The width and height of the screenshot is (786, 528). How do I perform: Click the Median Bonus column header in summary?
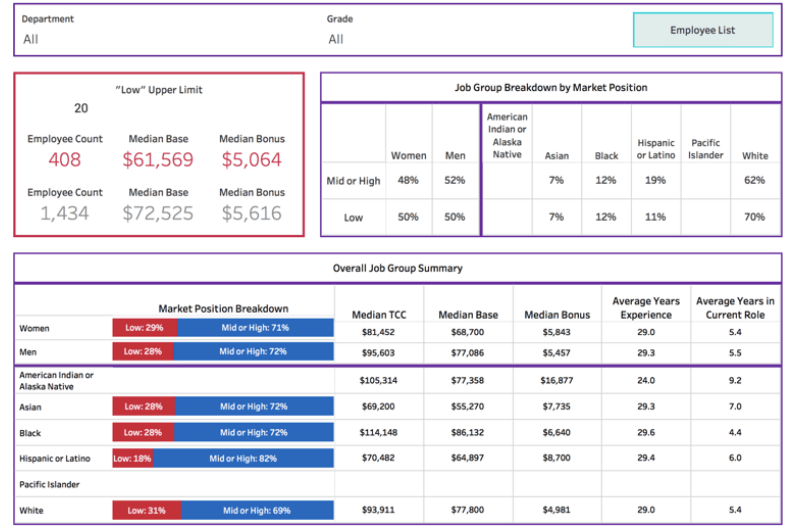(x=557, y=315)
